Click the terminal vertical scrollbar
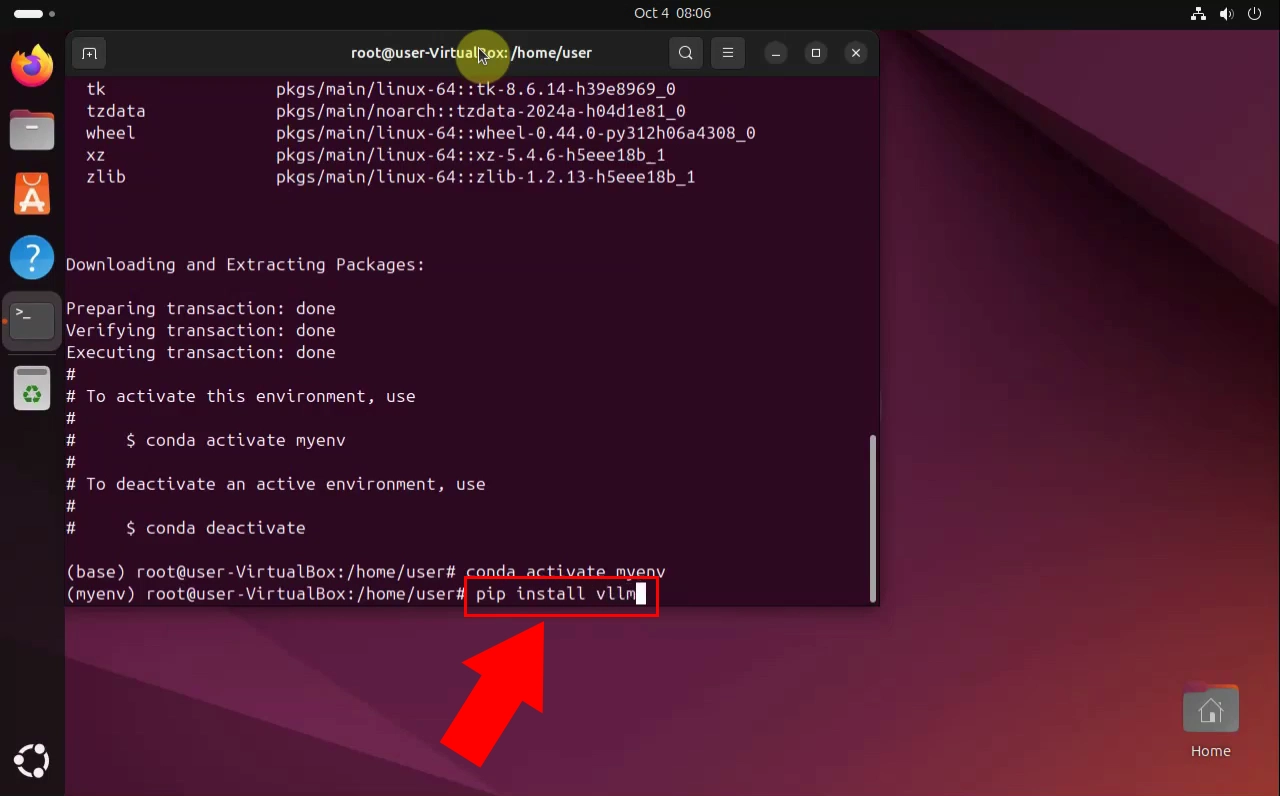This screenshot has height=796, width=1280. (x=873, y=517)
